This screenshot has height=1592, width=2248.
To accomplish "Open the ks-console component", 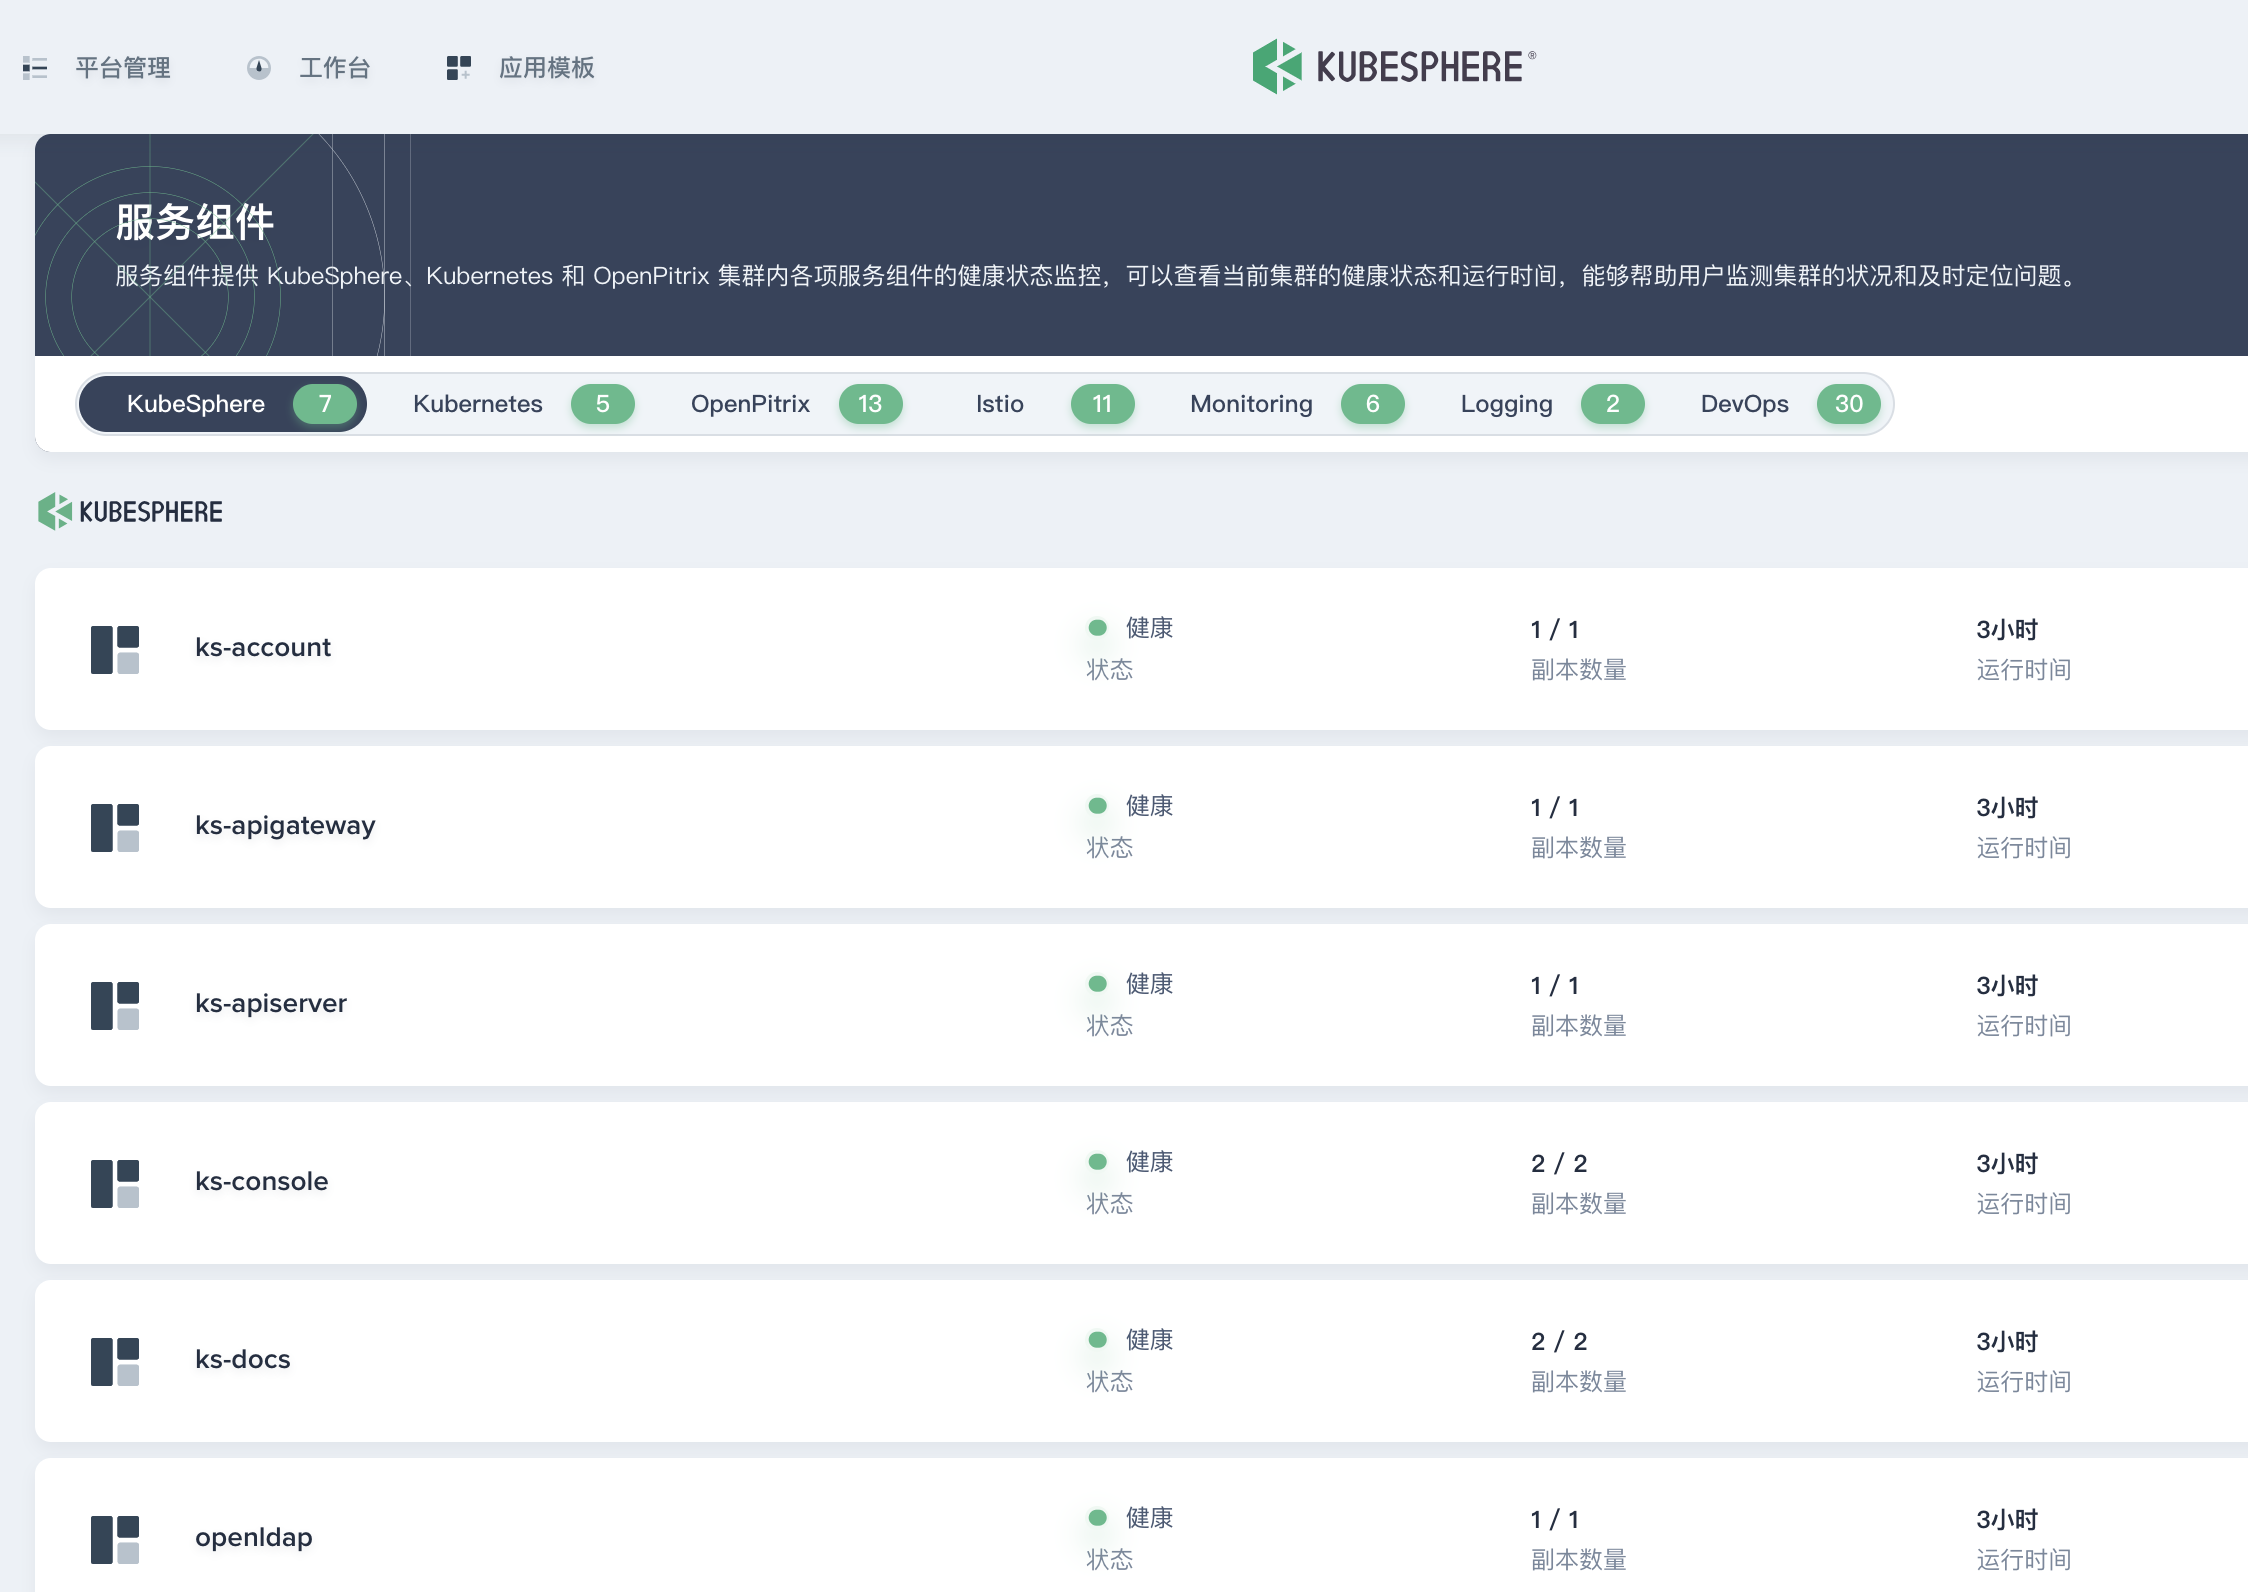I will (x=261, y=1182).
